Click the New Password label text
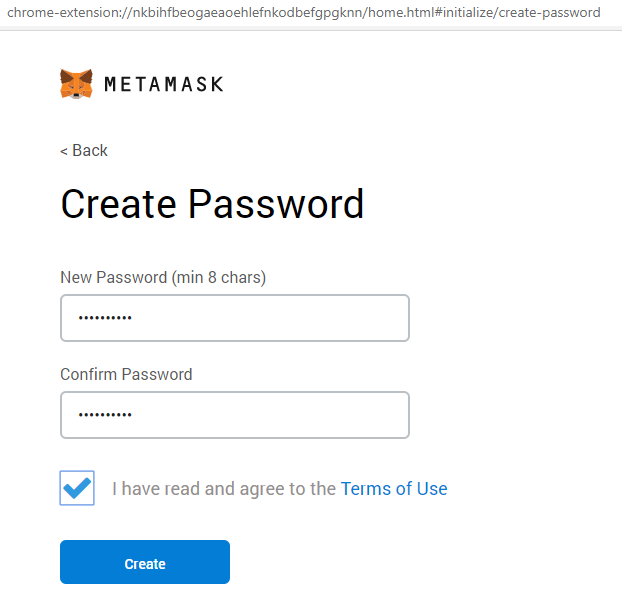This screenshot has height=616, width=622. coord(112,277)
